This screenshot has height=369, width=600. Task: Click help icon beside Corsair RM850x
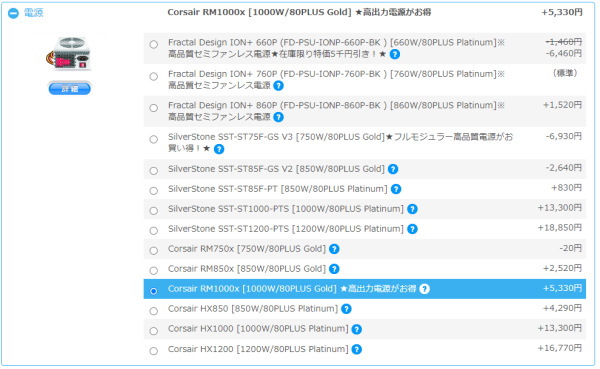coord(334,269)
